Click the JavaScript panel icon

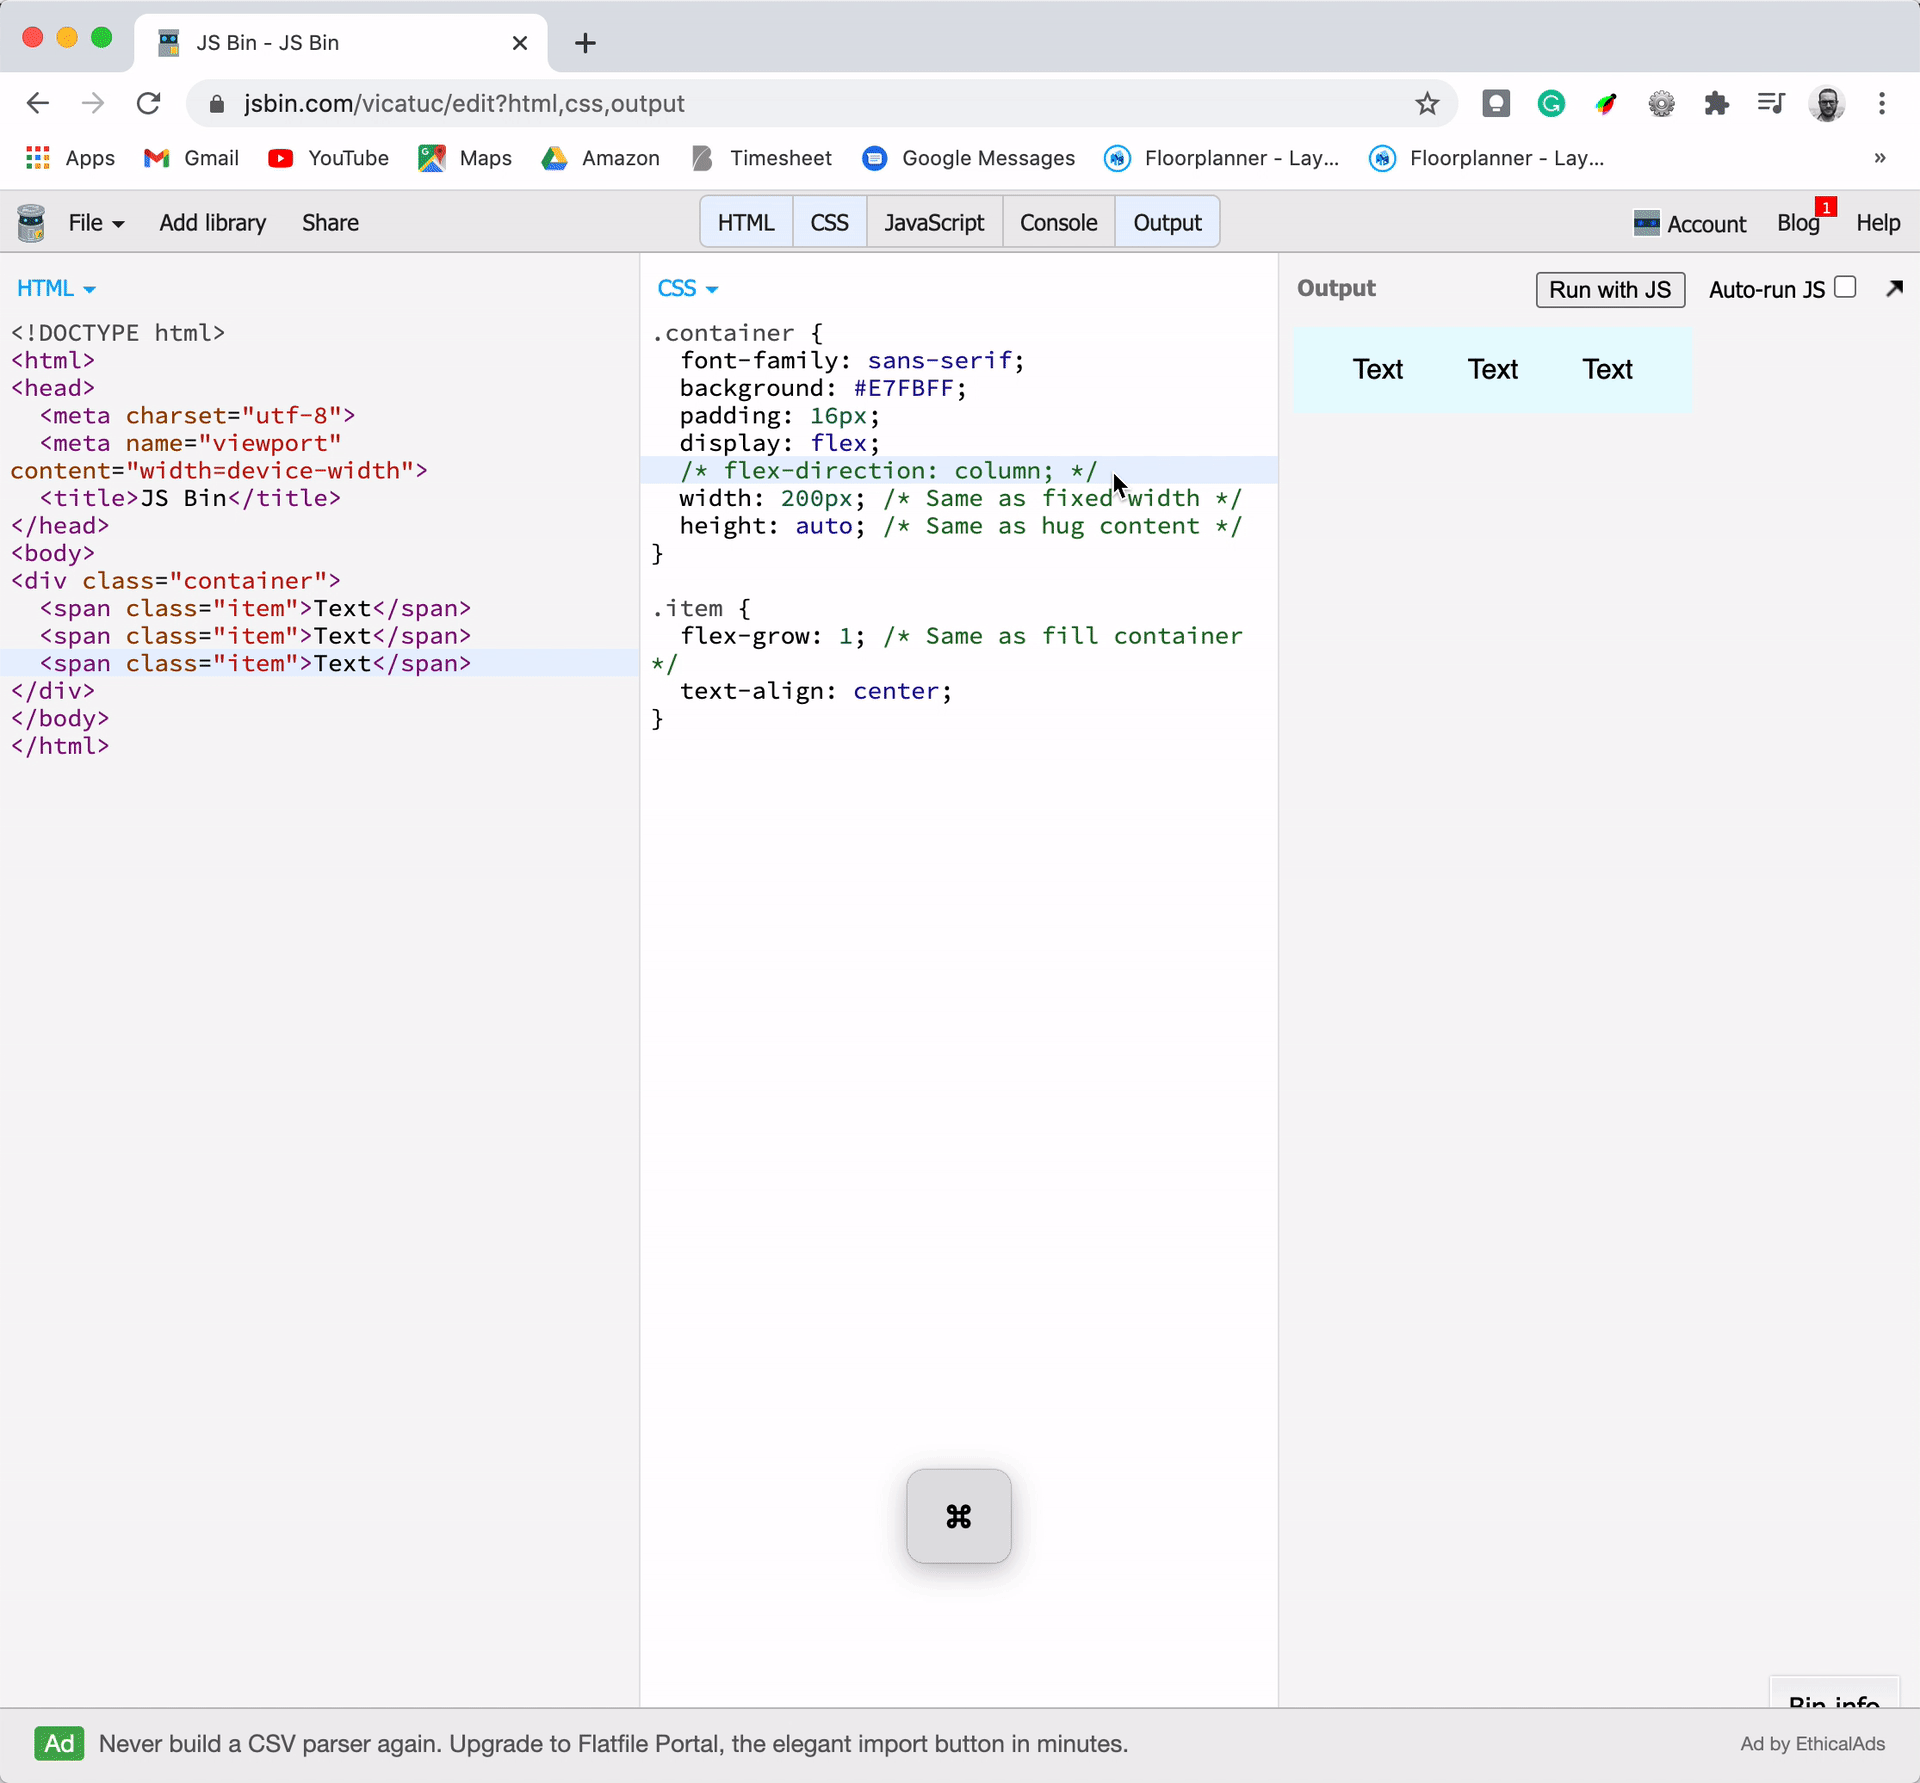[935, 223]
